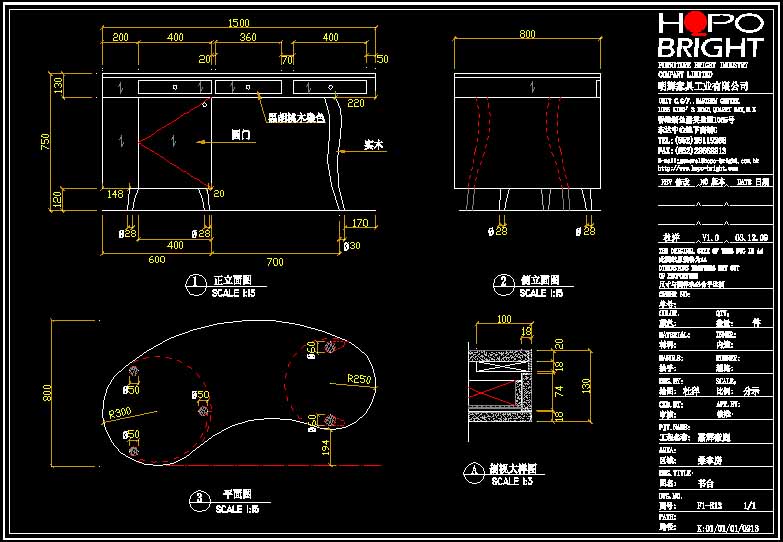Click the 800 depth dimension left of plan
This screenshot has width=783, height=542.
click(x=46, y=393)
